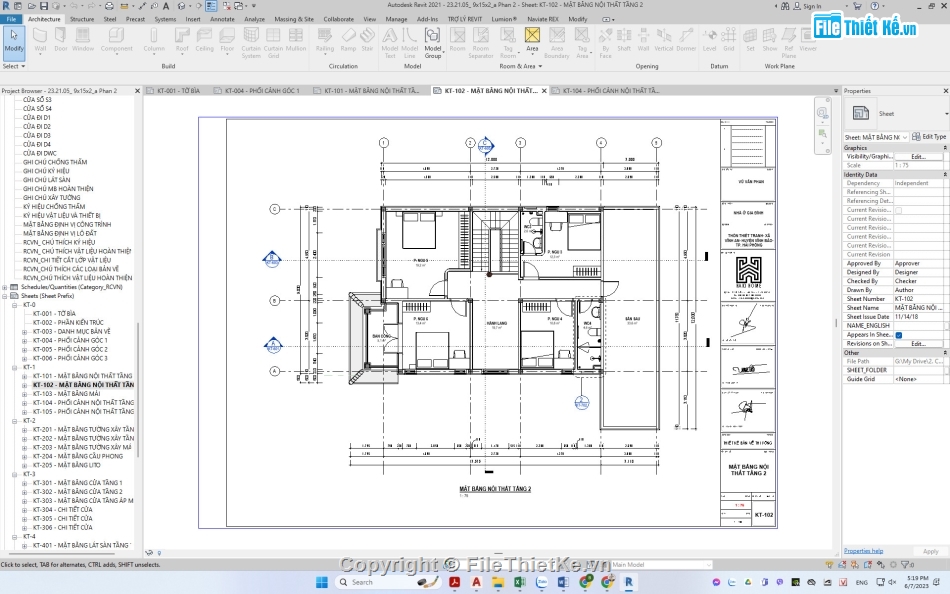Viewport: 950px width, 594px height.
Task: Select KT-201 - MẶT BẰNG TƯỜNG XÂY sheet
Action: click(x=84, y=429)
